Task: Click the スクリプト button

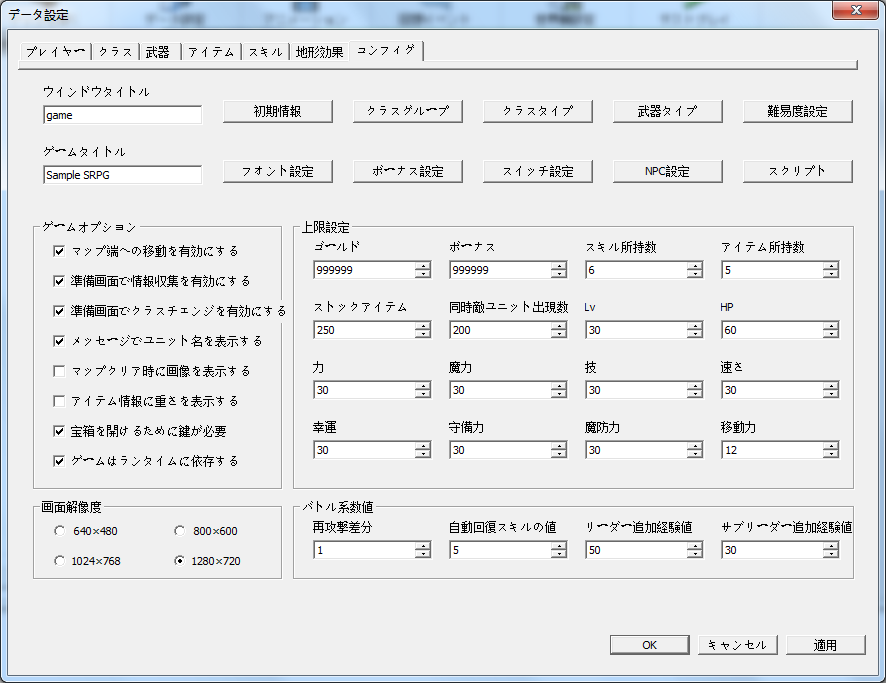Action: pyautogui.click(x=797, y=171)
